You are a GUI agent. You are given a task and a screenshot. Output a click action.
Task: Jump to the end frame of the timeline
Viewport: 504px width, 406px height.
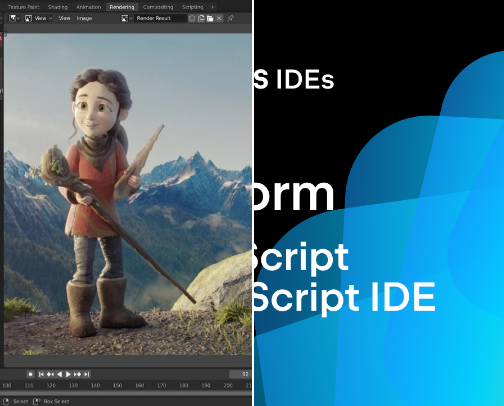(x=86, y=374)
